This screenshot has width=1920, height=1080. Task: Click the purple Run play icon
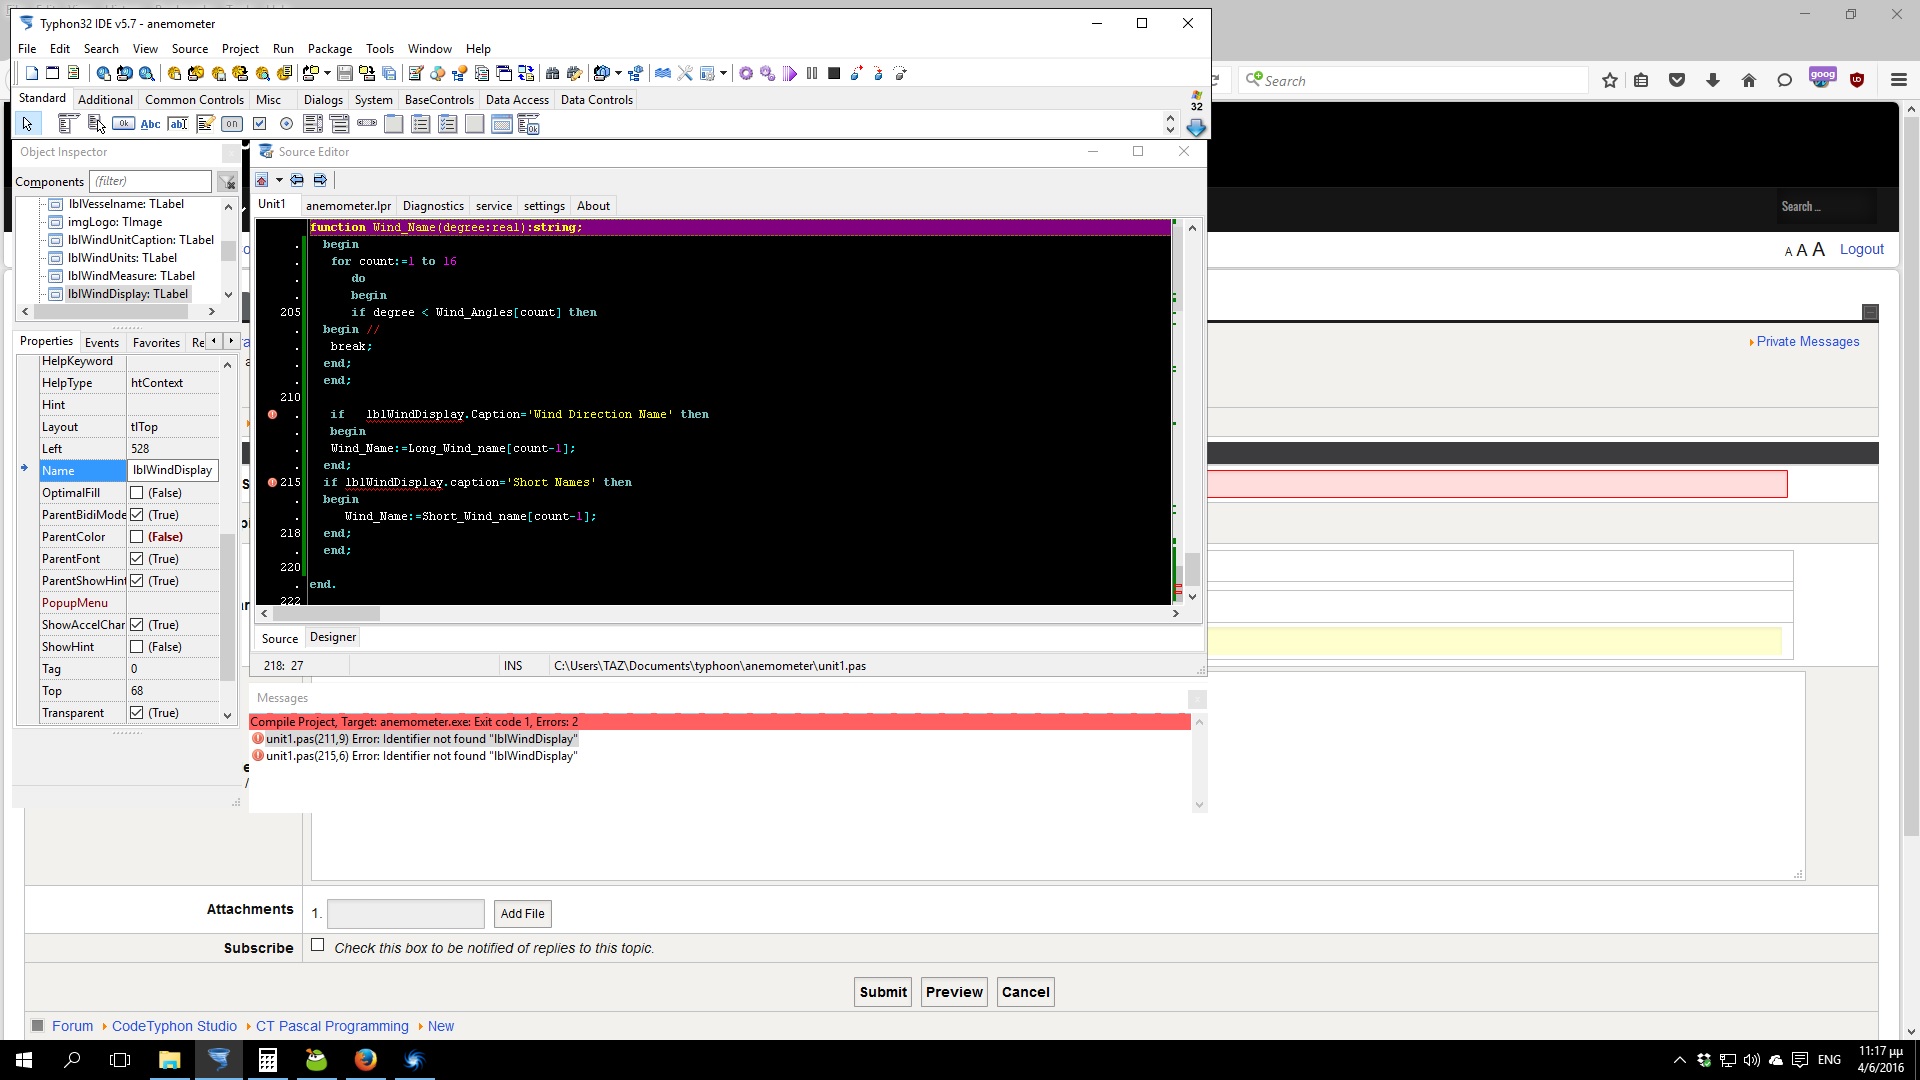[x=790, y=73]
